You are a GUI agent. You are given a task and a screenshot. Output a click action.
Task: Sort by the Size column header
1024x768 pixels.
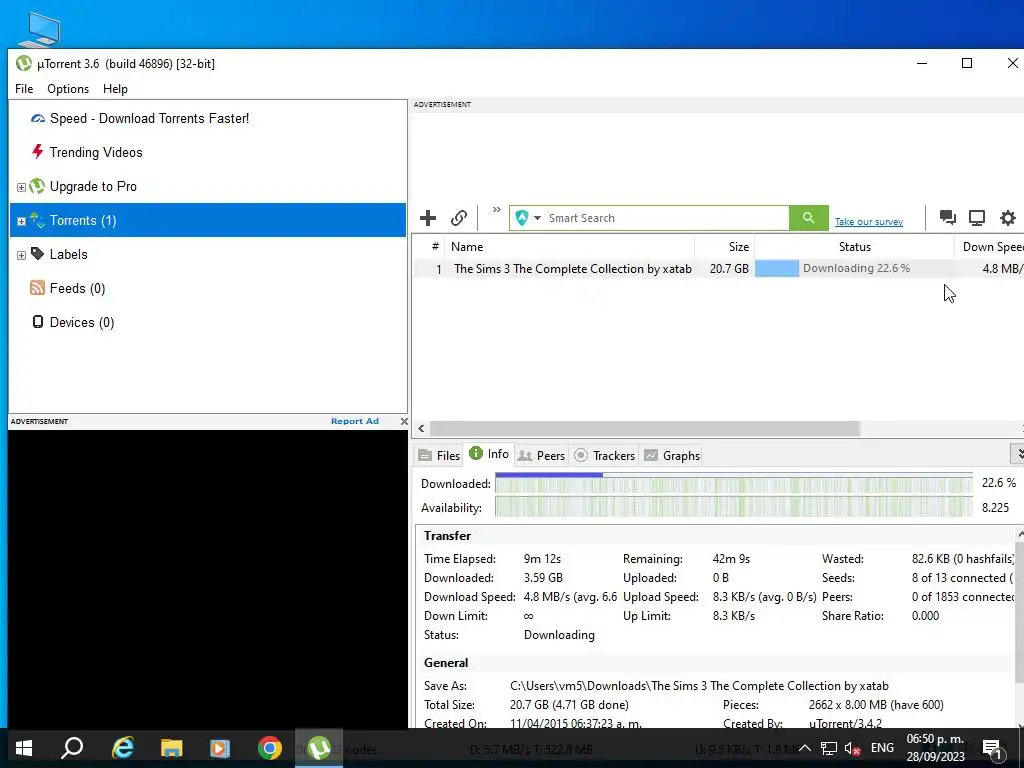724,247
